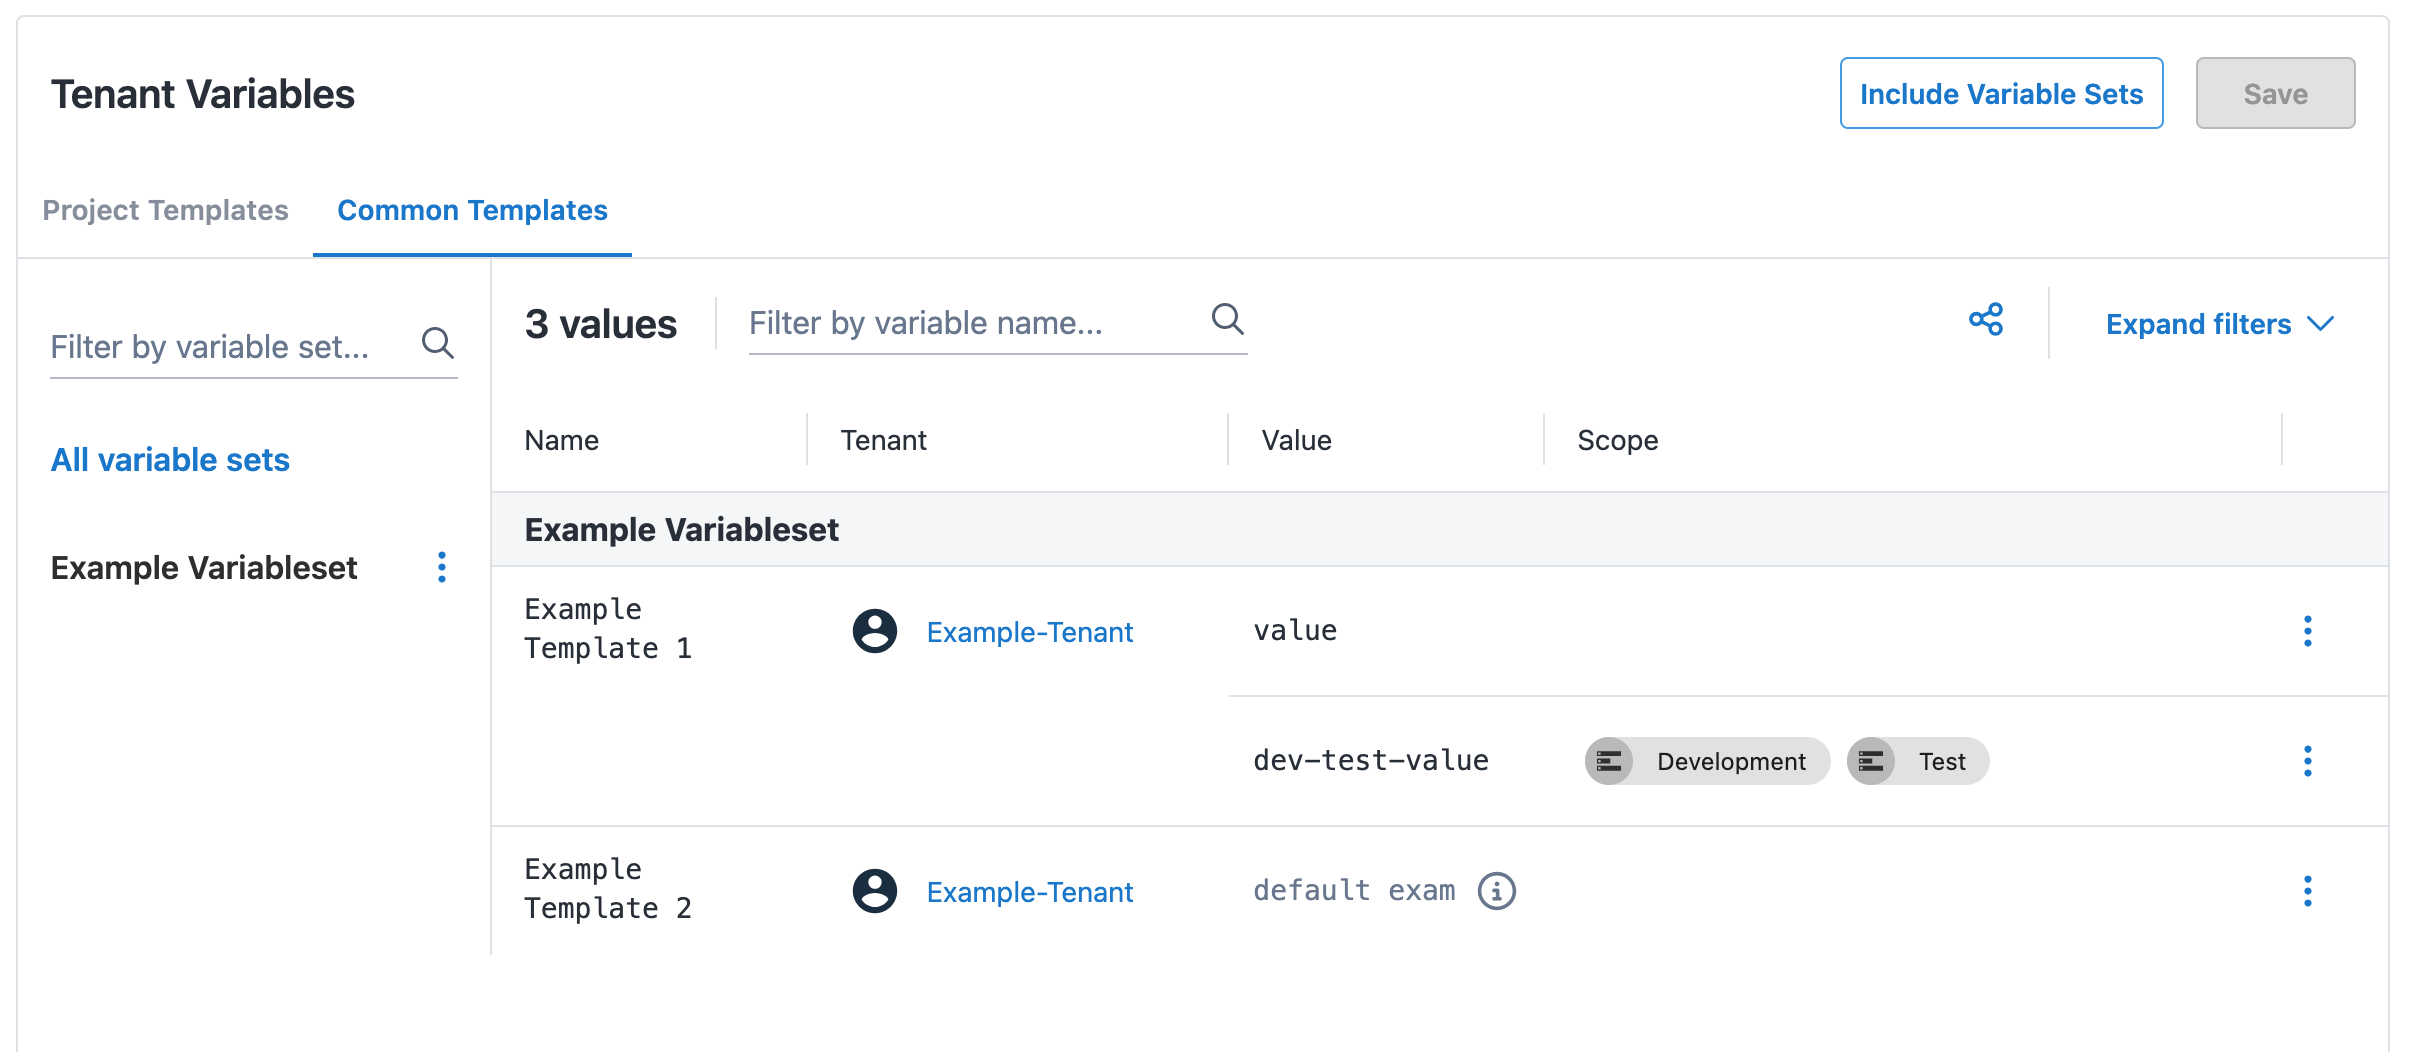
Task: Follow the Example-Tenant link for Template 2
Action: click(1030, 892)
